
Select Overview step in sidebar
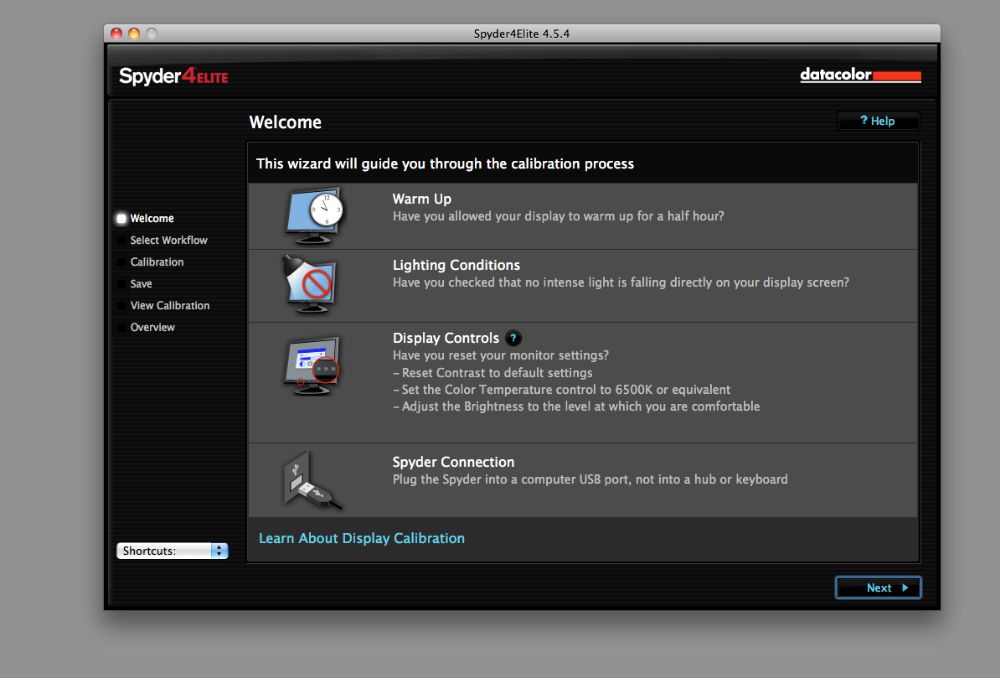point(152,327)
